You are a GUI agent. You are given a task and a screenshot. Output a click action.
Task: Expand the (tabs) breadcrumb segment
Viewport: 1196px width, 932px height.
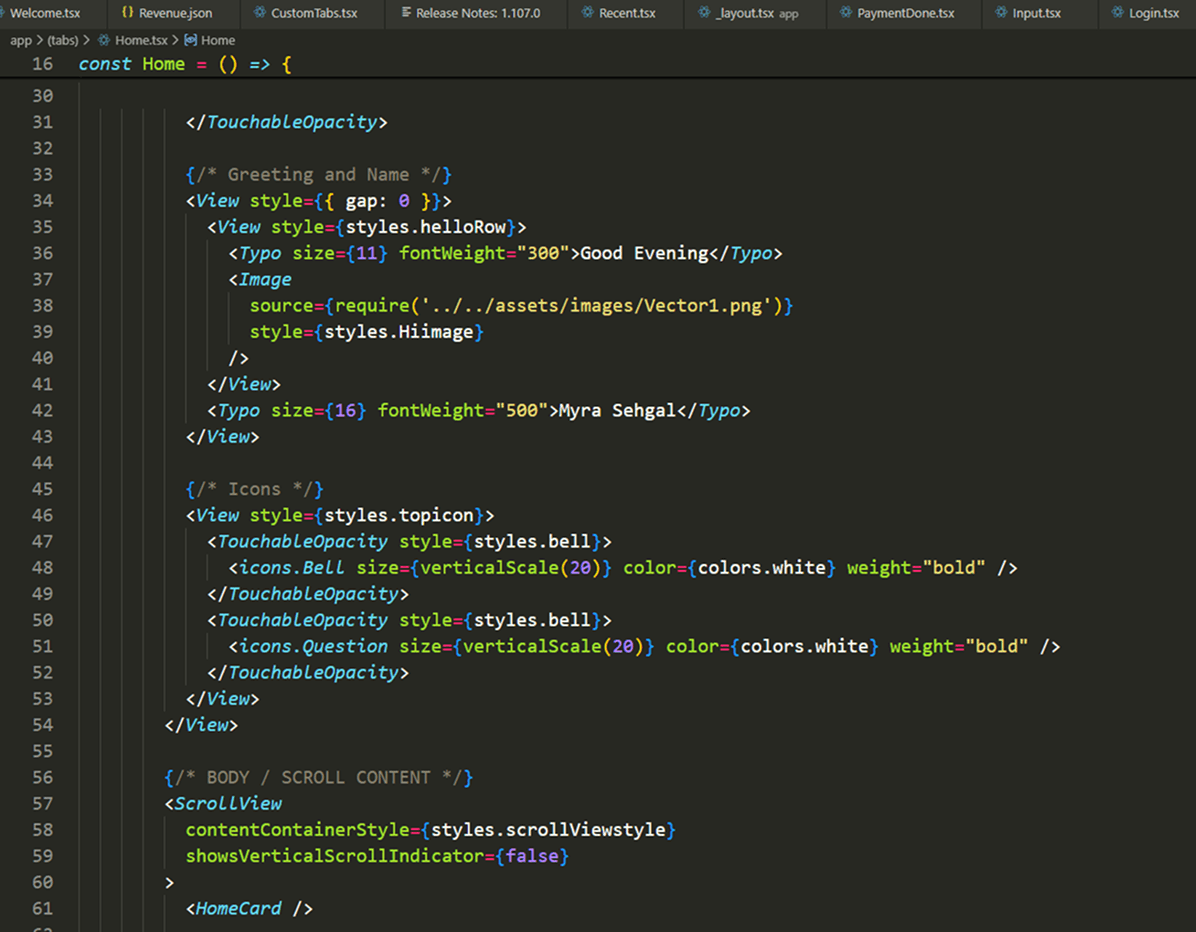(x=63, y=40)
